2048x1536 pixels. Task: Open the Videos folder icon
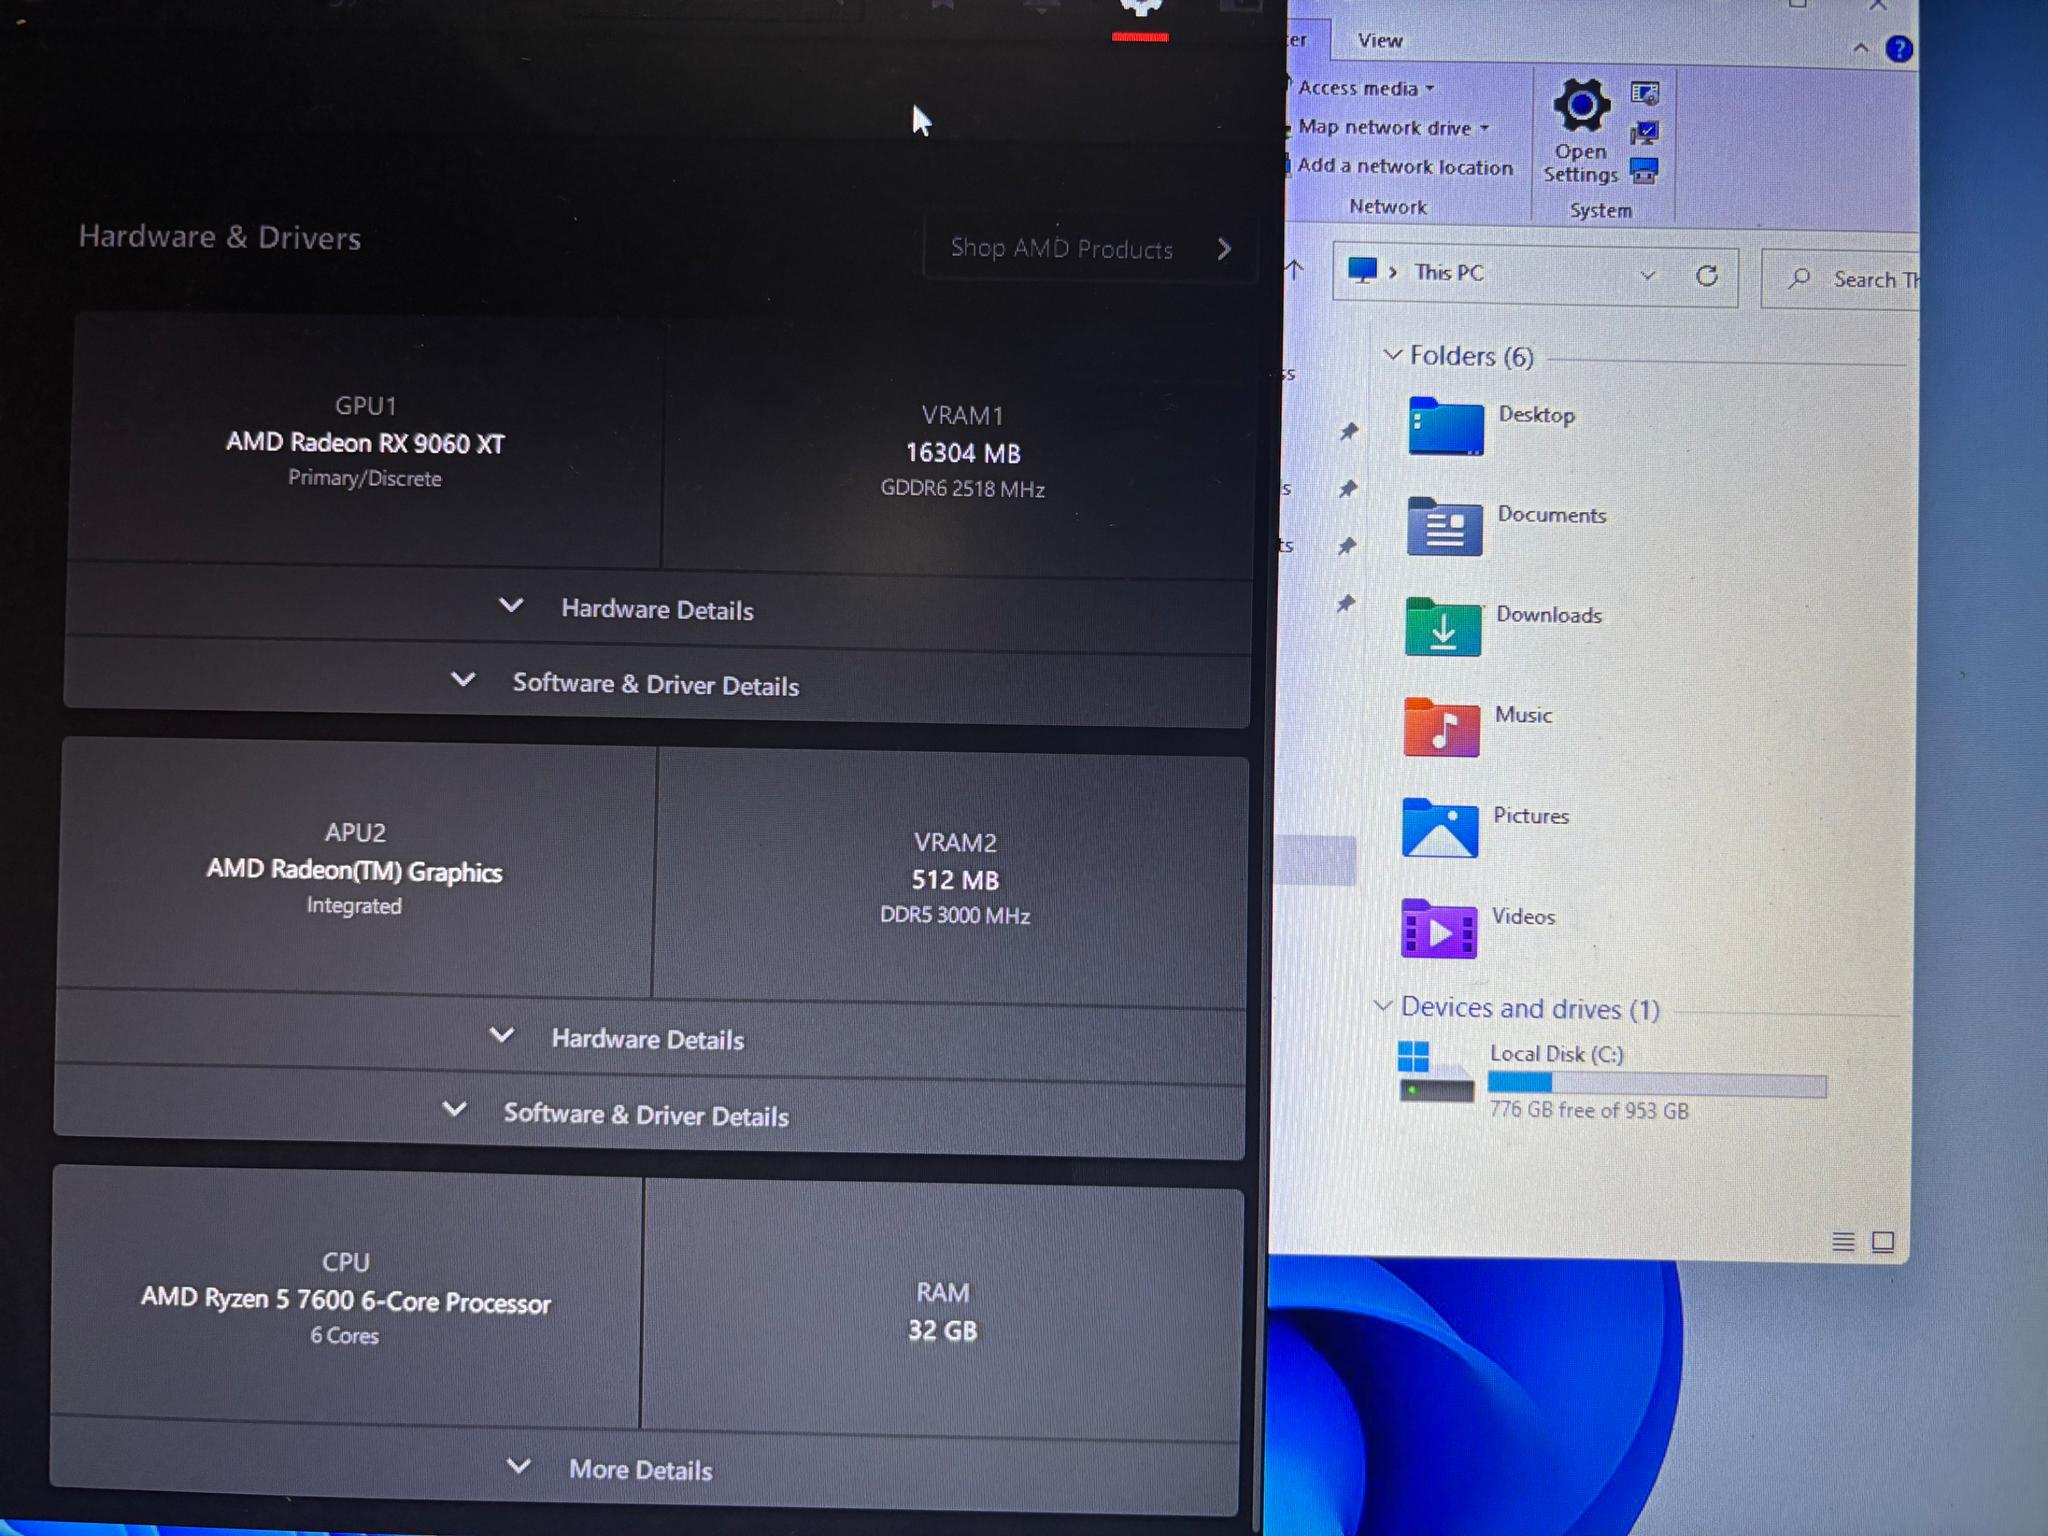pos(1439,929)
